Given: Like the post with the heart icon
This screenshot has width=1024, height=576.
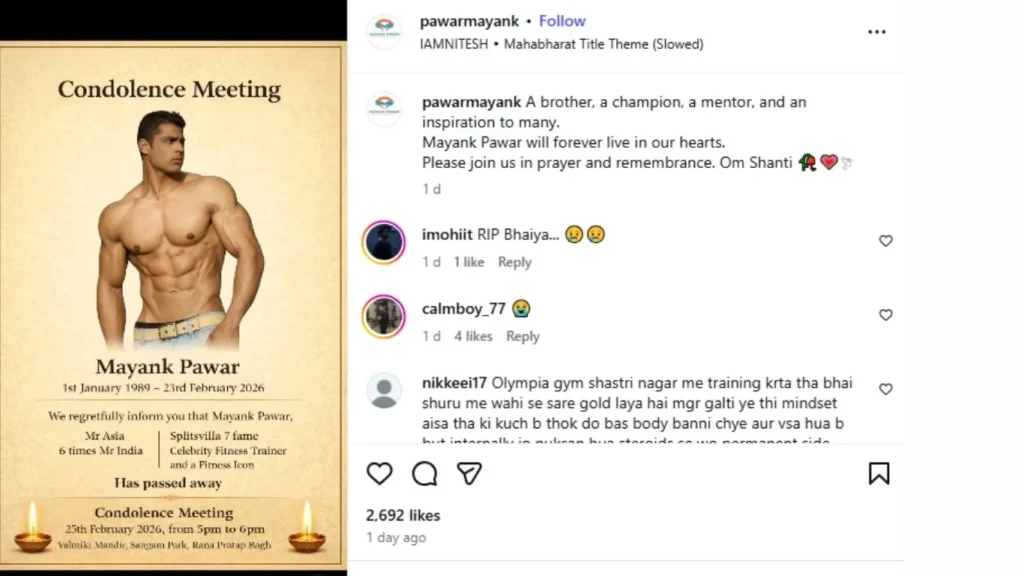Looking at the screenshot, I should pyautogui.click(x=379, y=473).
